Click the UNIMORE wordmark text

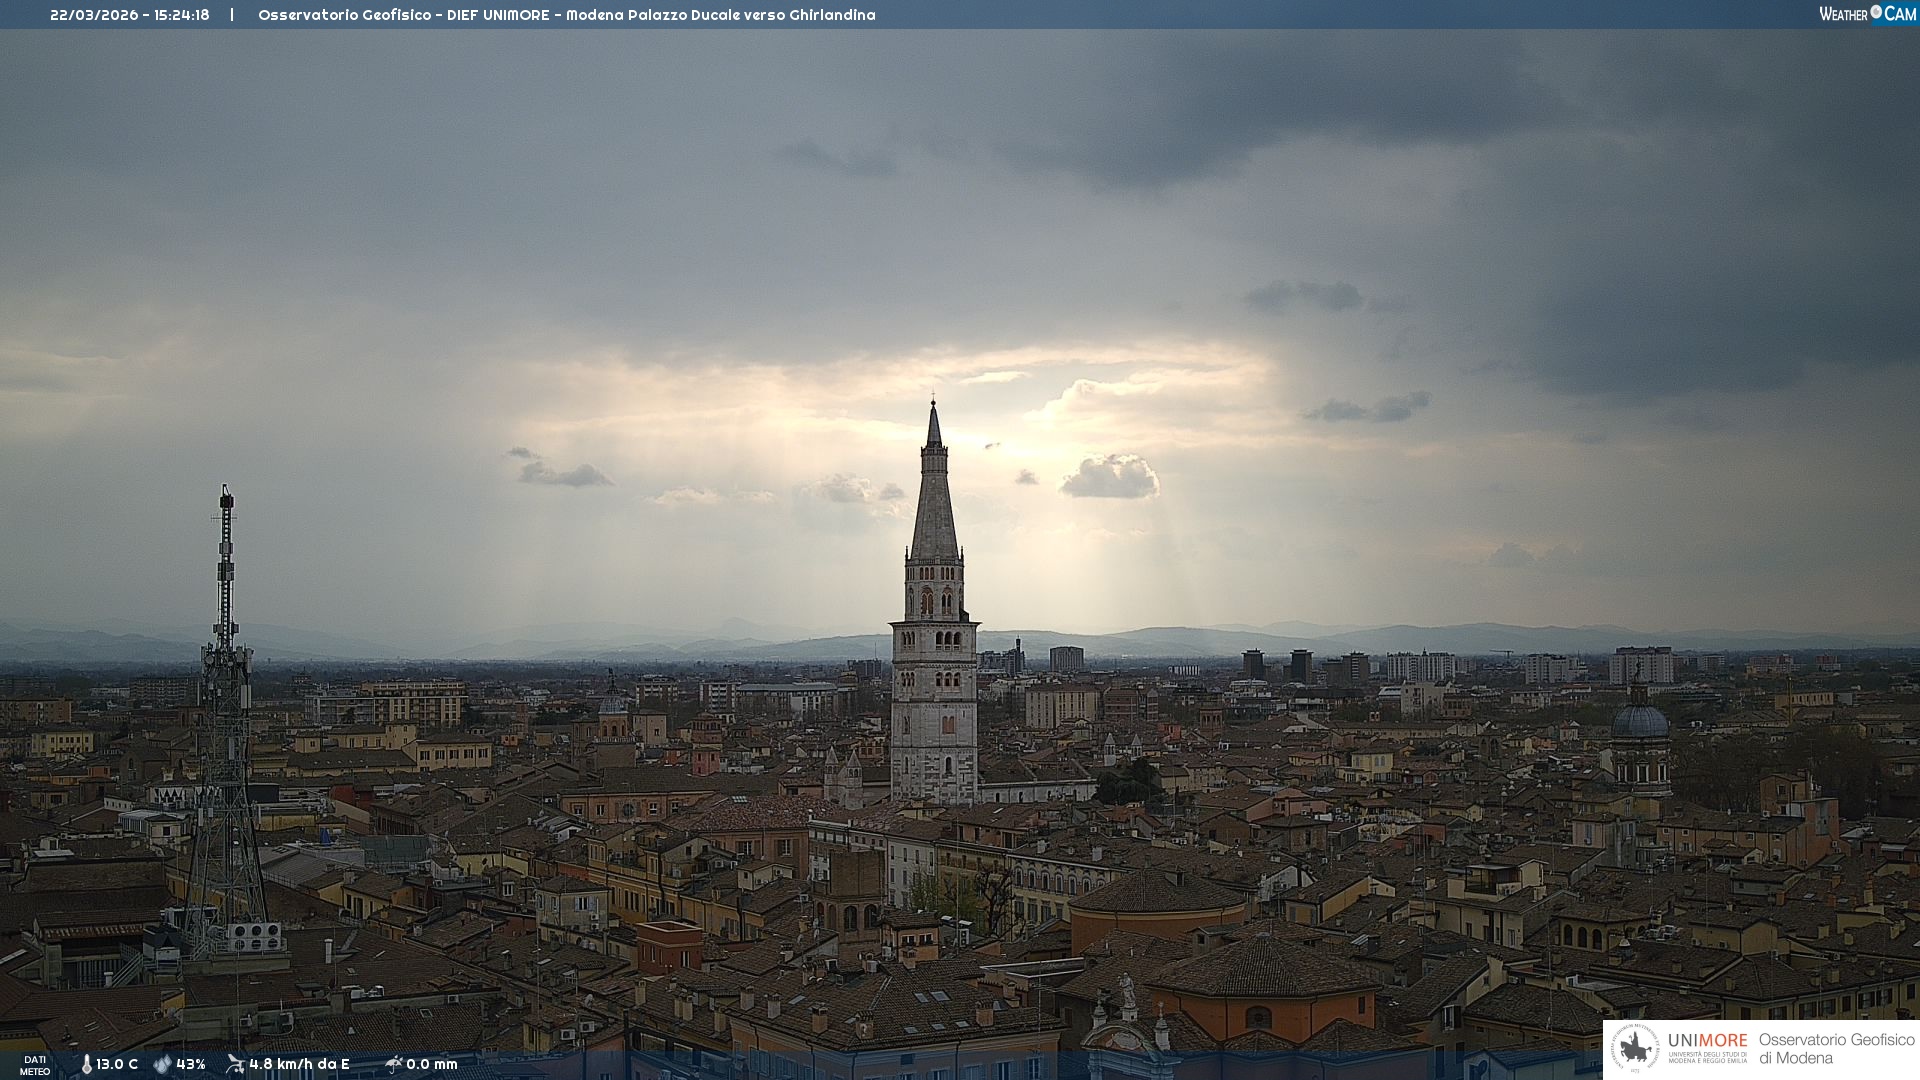1707,1040
